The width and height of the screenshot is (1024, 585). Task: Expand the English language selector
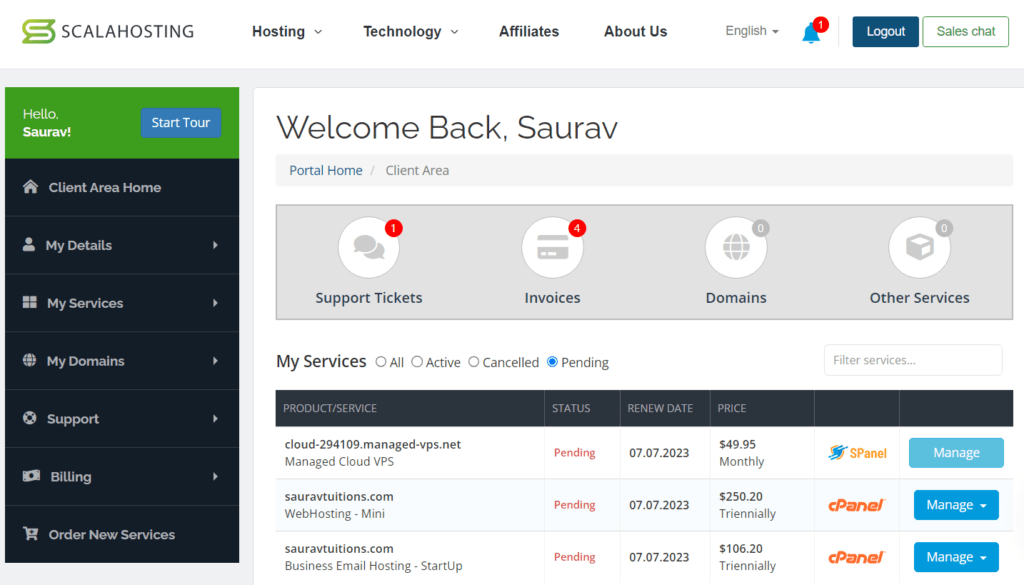(x=750, y=31)
